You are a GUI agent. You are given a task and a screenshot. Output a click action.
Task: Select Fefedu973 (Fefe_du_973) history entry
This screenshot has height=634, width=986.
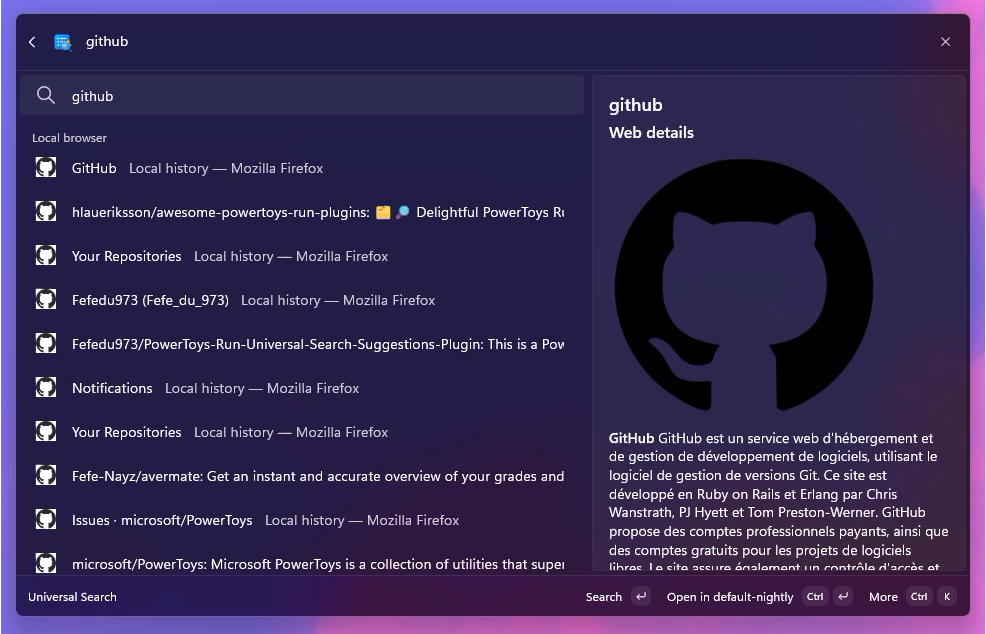click(302, 300)
